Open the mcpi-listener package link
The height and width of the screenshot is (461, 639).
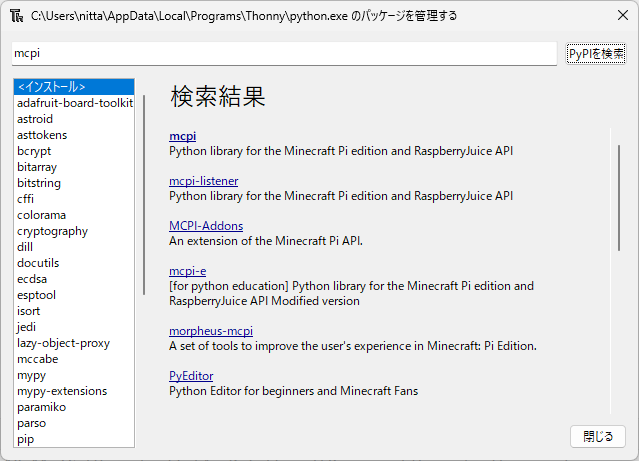204,181
